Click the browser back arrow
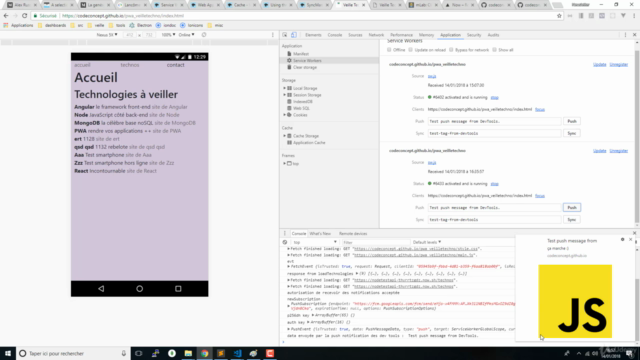 [x=6, y=16]
